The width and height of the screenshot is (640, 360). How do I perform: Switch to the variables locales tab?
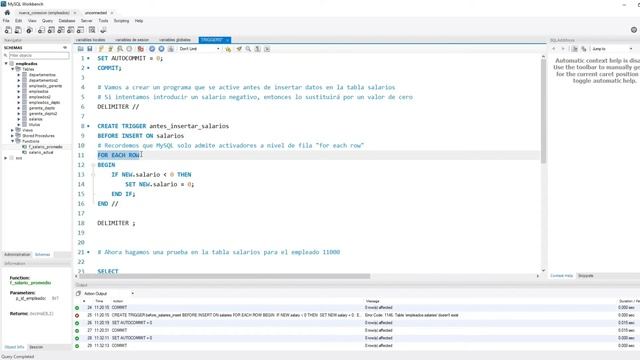(91, 40)
